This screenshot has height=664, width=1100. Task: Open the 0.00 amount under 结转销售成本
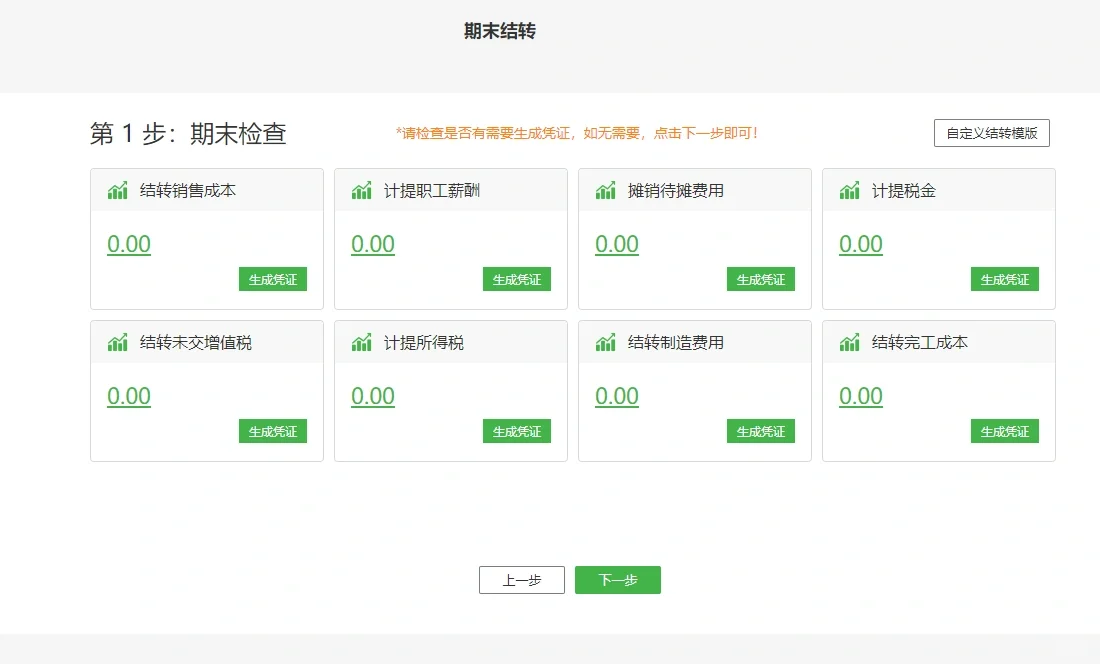[128, 243]
